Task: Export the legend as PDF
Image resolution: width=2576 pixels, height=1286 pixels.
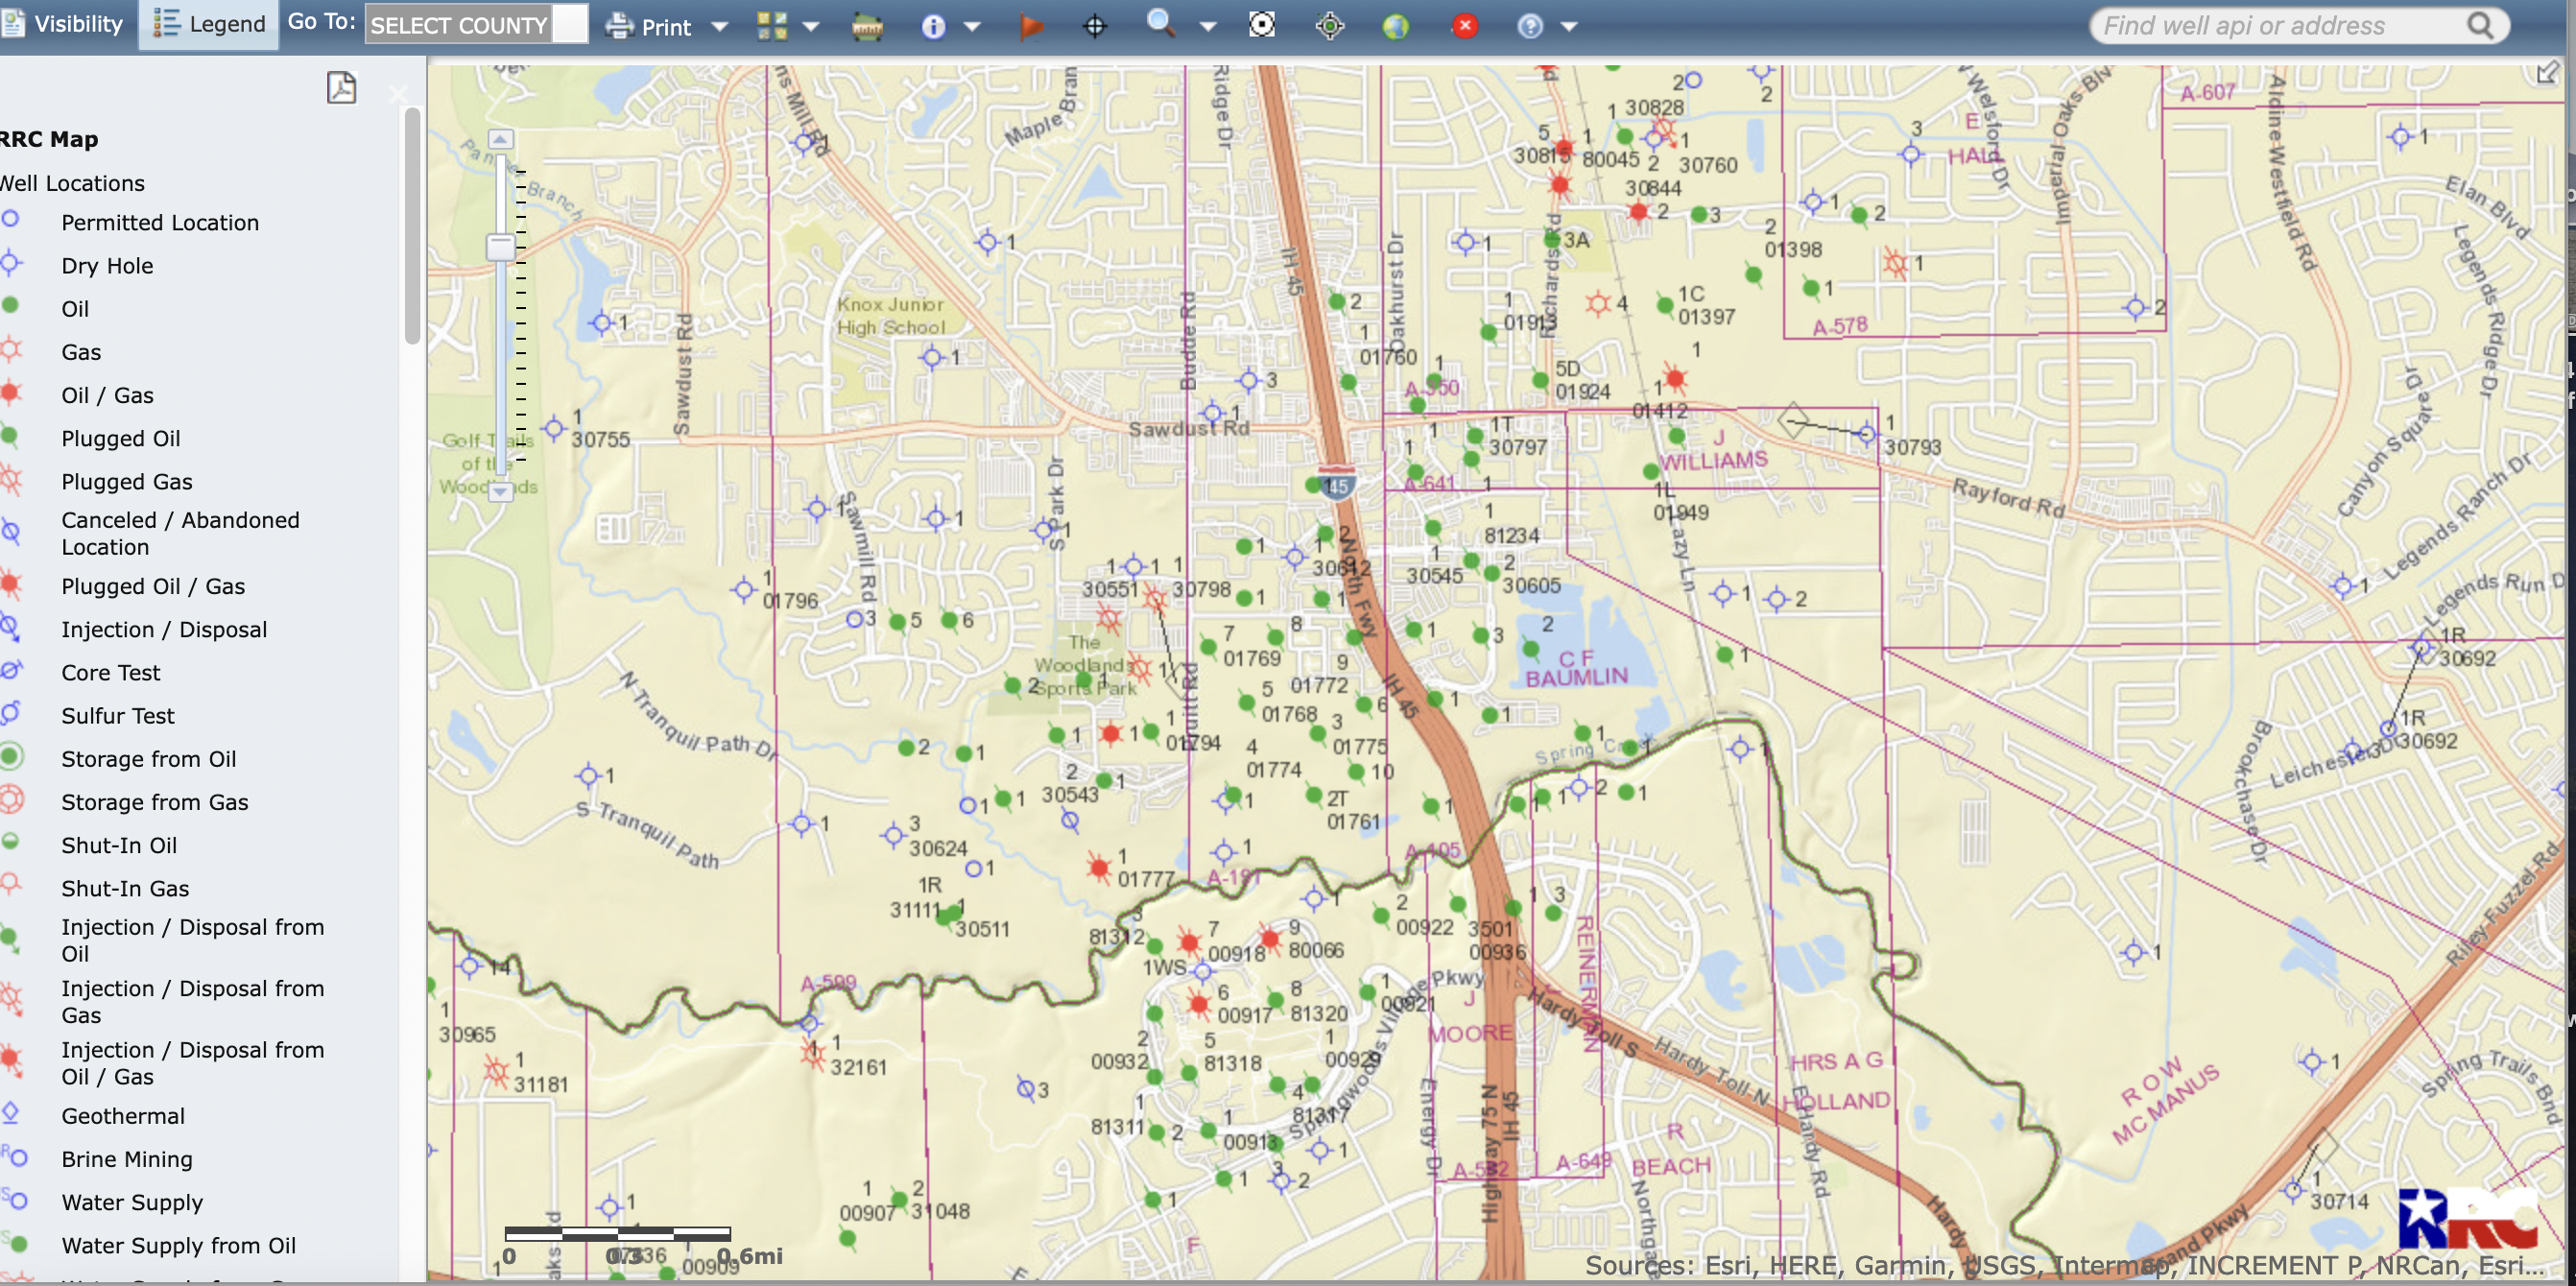Action: pyautogui.click(x=341, y=88)
